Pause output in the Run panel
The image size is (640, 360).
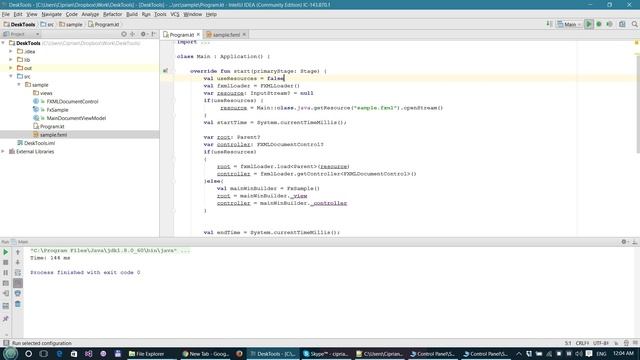coord(6,273)
